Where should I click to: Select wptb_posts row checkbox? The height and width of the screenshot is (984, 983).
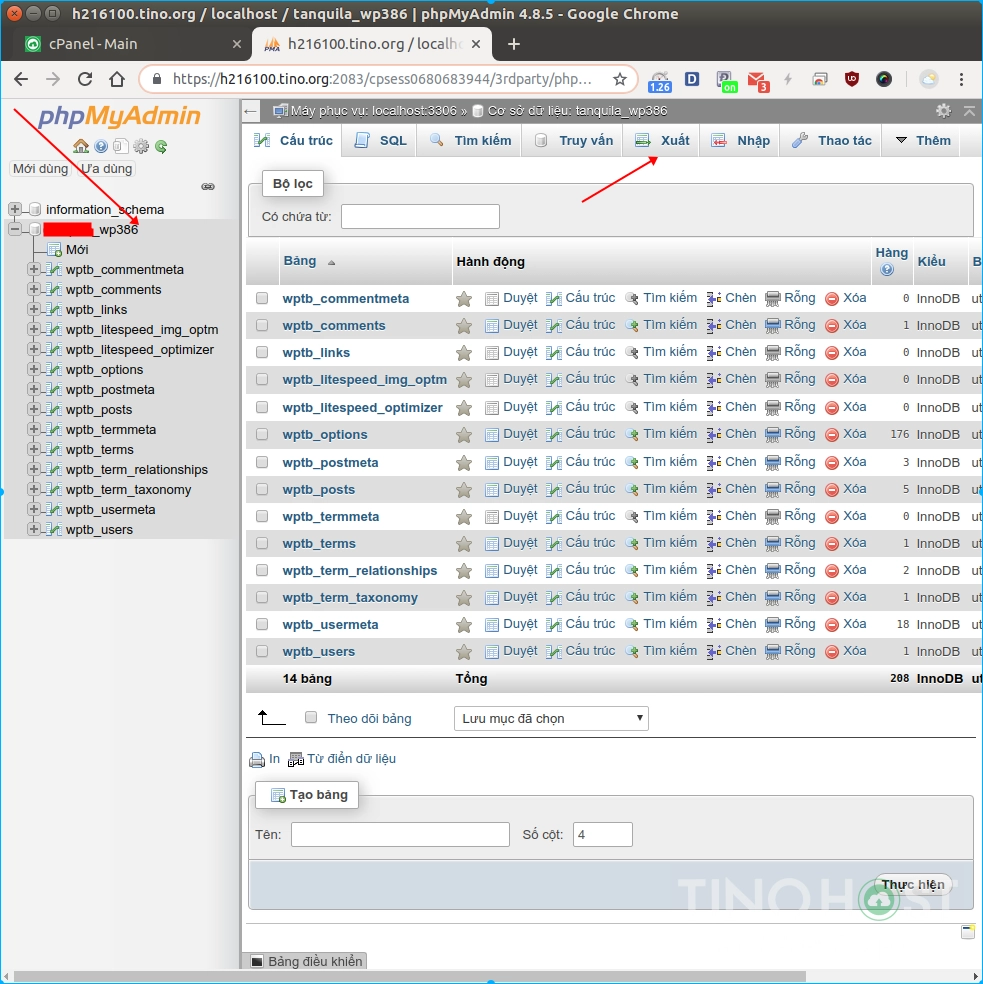click(262, 489)
